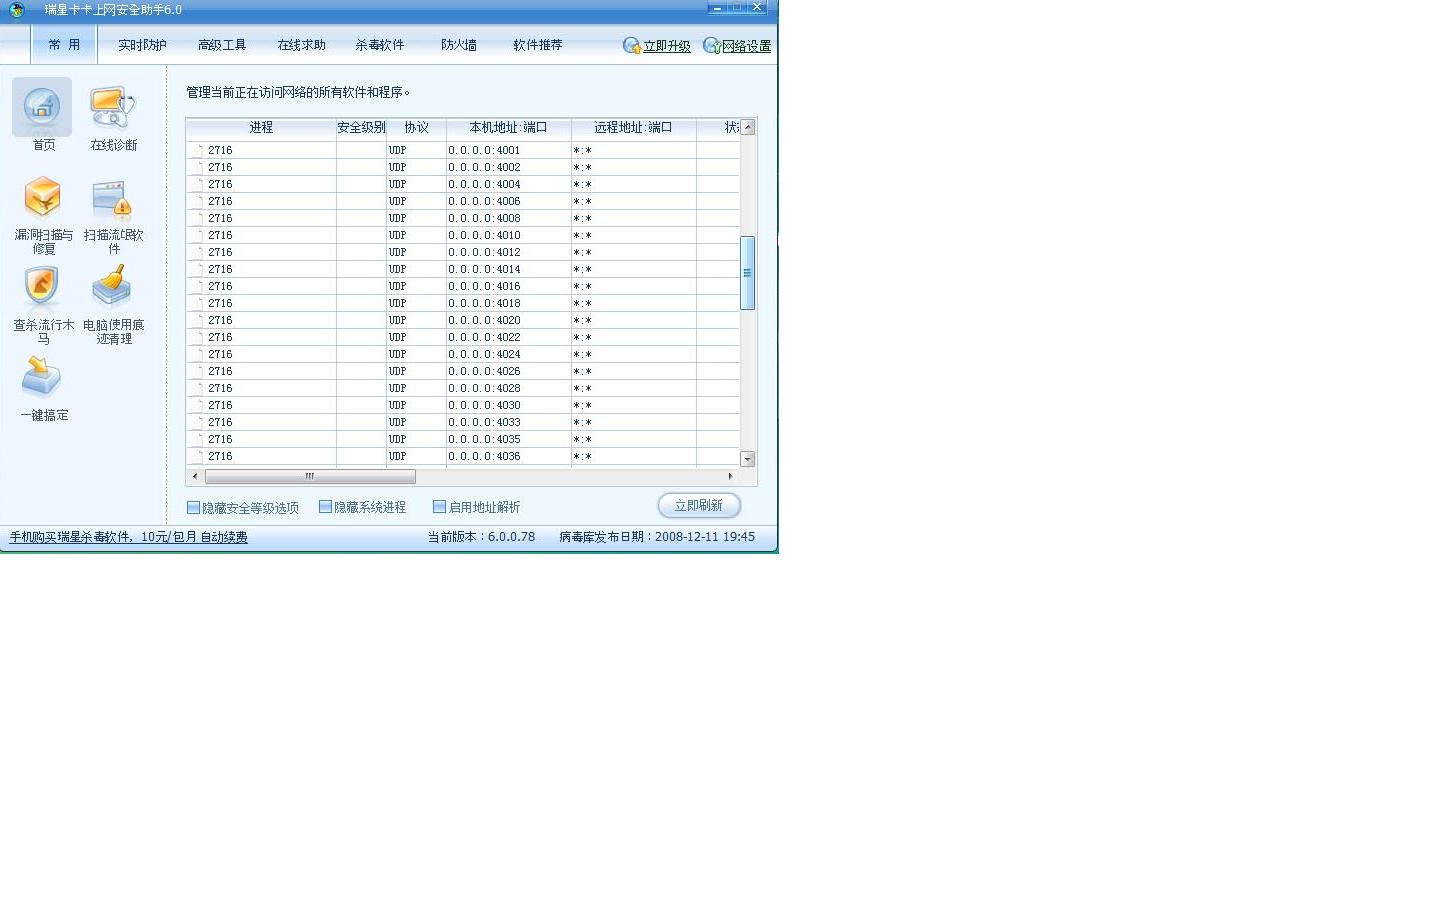Viewport: 1440px width, 900px height.
Task: Select the row with address 0.0.0.0:4020
Action: click(x=463, y=320)
